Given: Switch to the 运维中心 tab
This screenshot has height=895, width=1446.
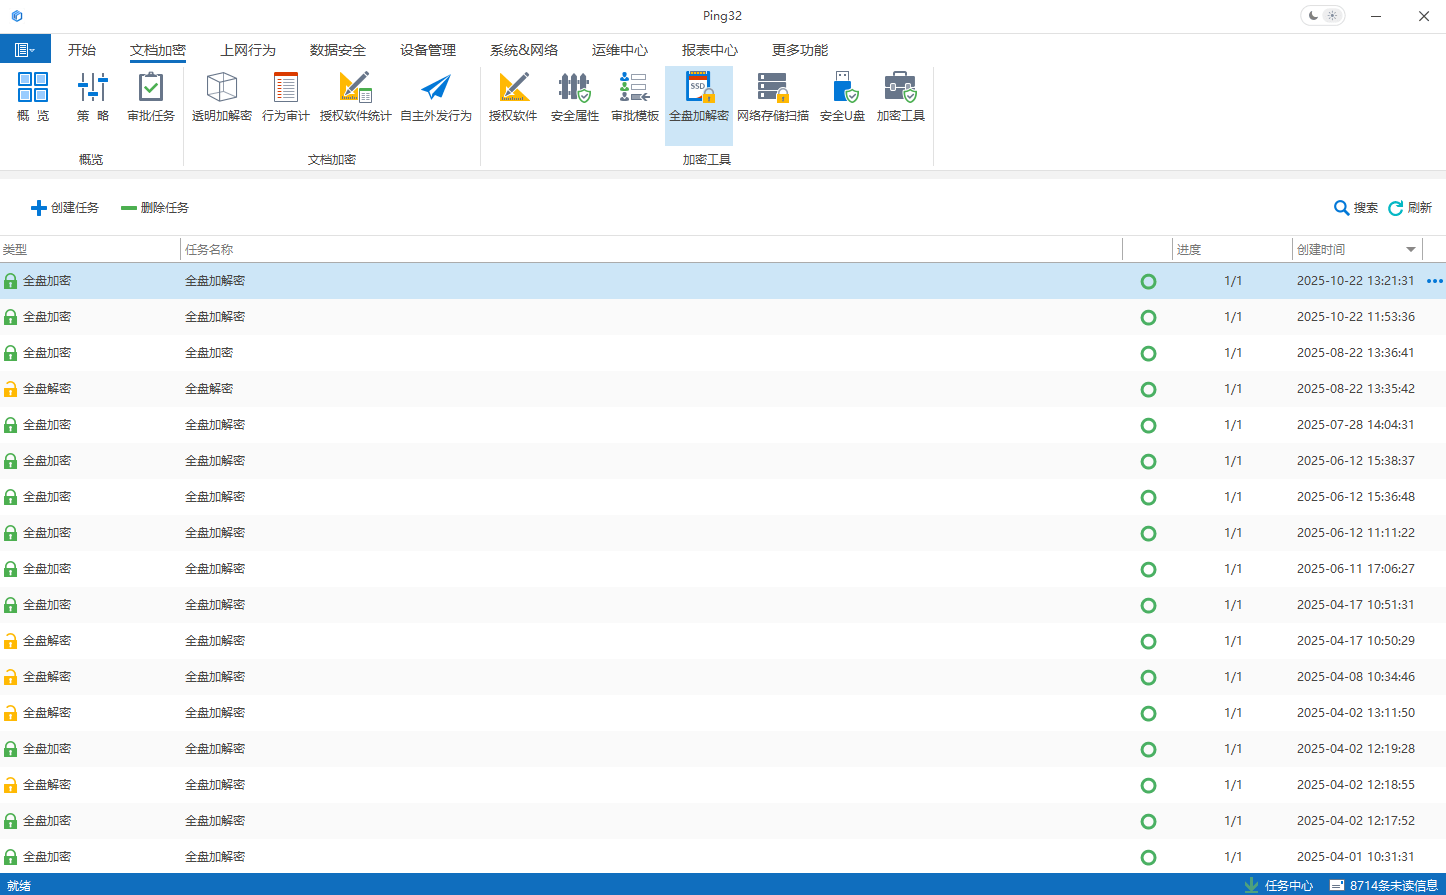Looking at the screenshot, I should point(620,50).
